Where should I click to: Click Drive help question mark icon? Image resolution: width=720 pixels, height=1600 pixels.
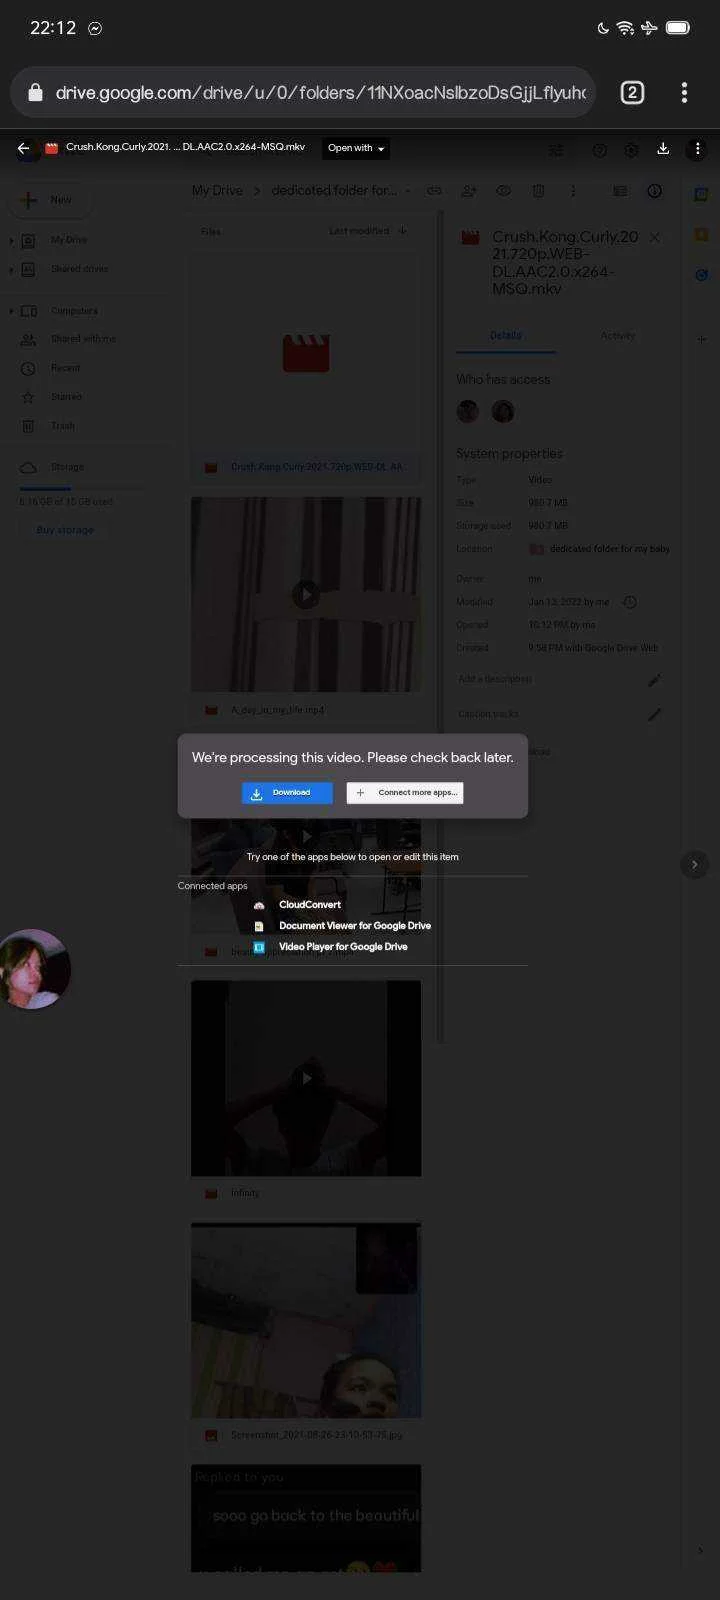click(x=599, y=150)
